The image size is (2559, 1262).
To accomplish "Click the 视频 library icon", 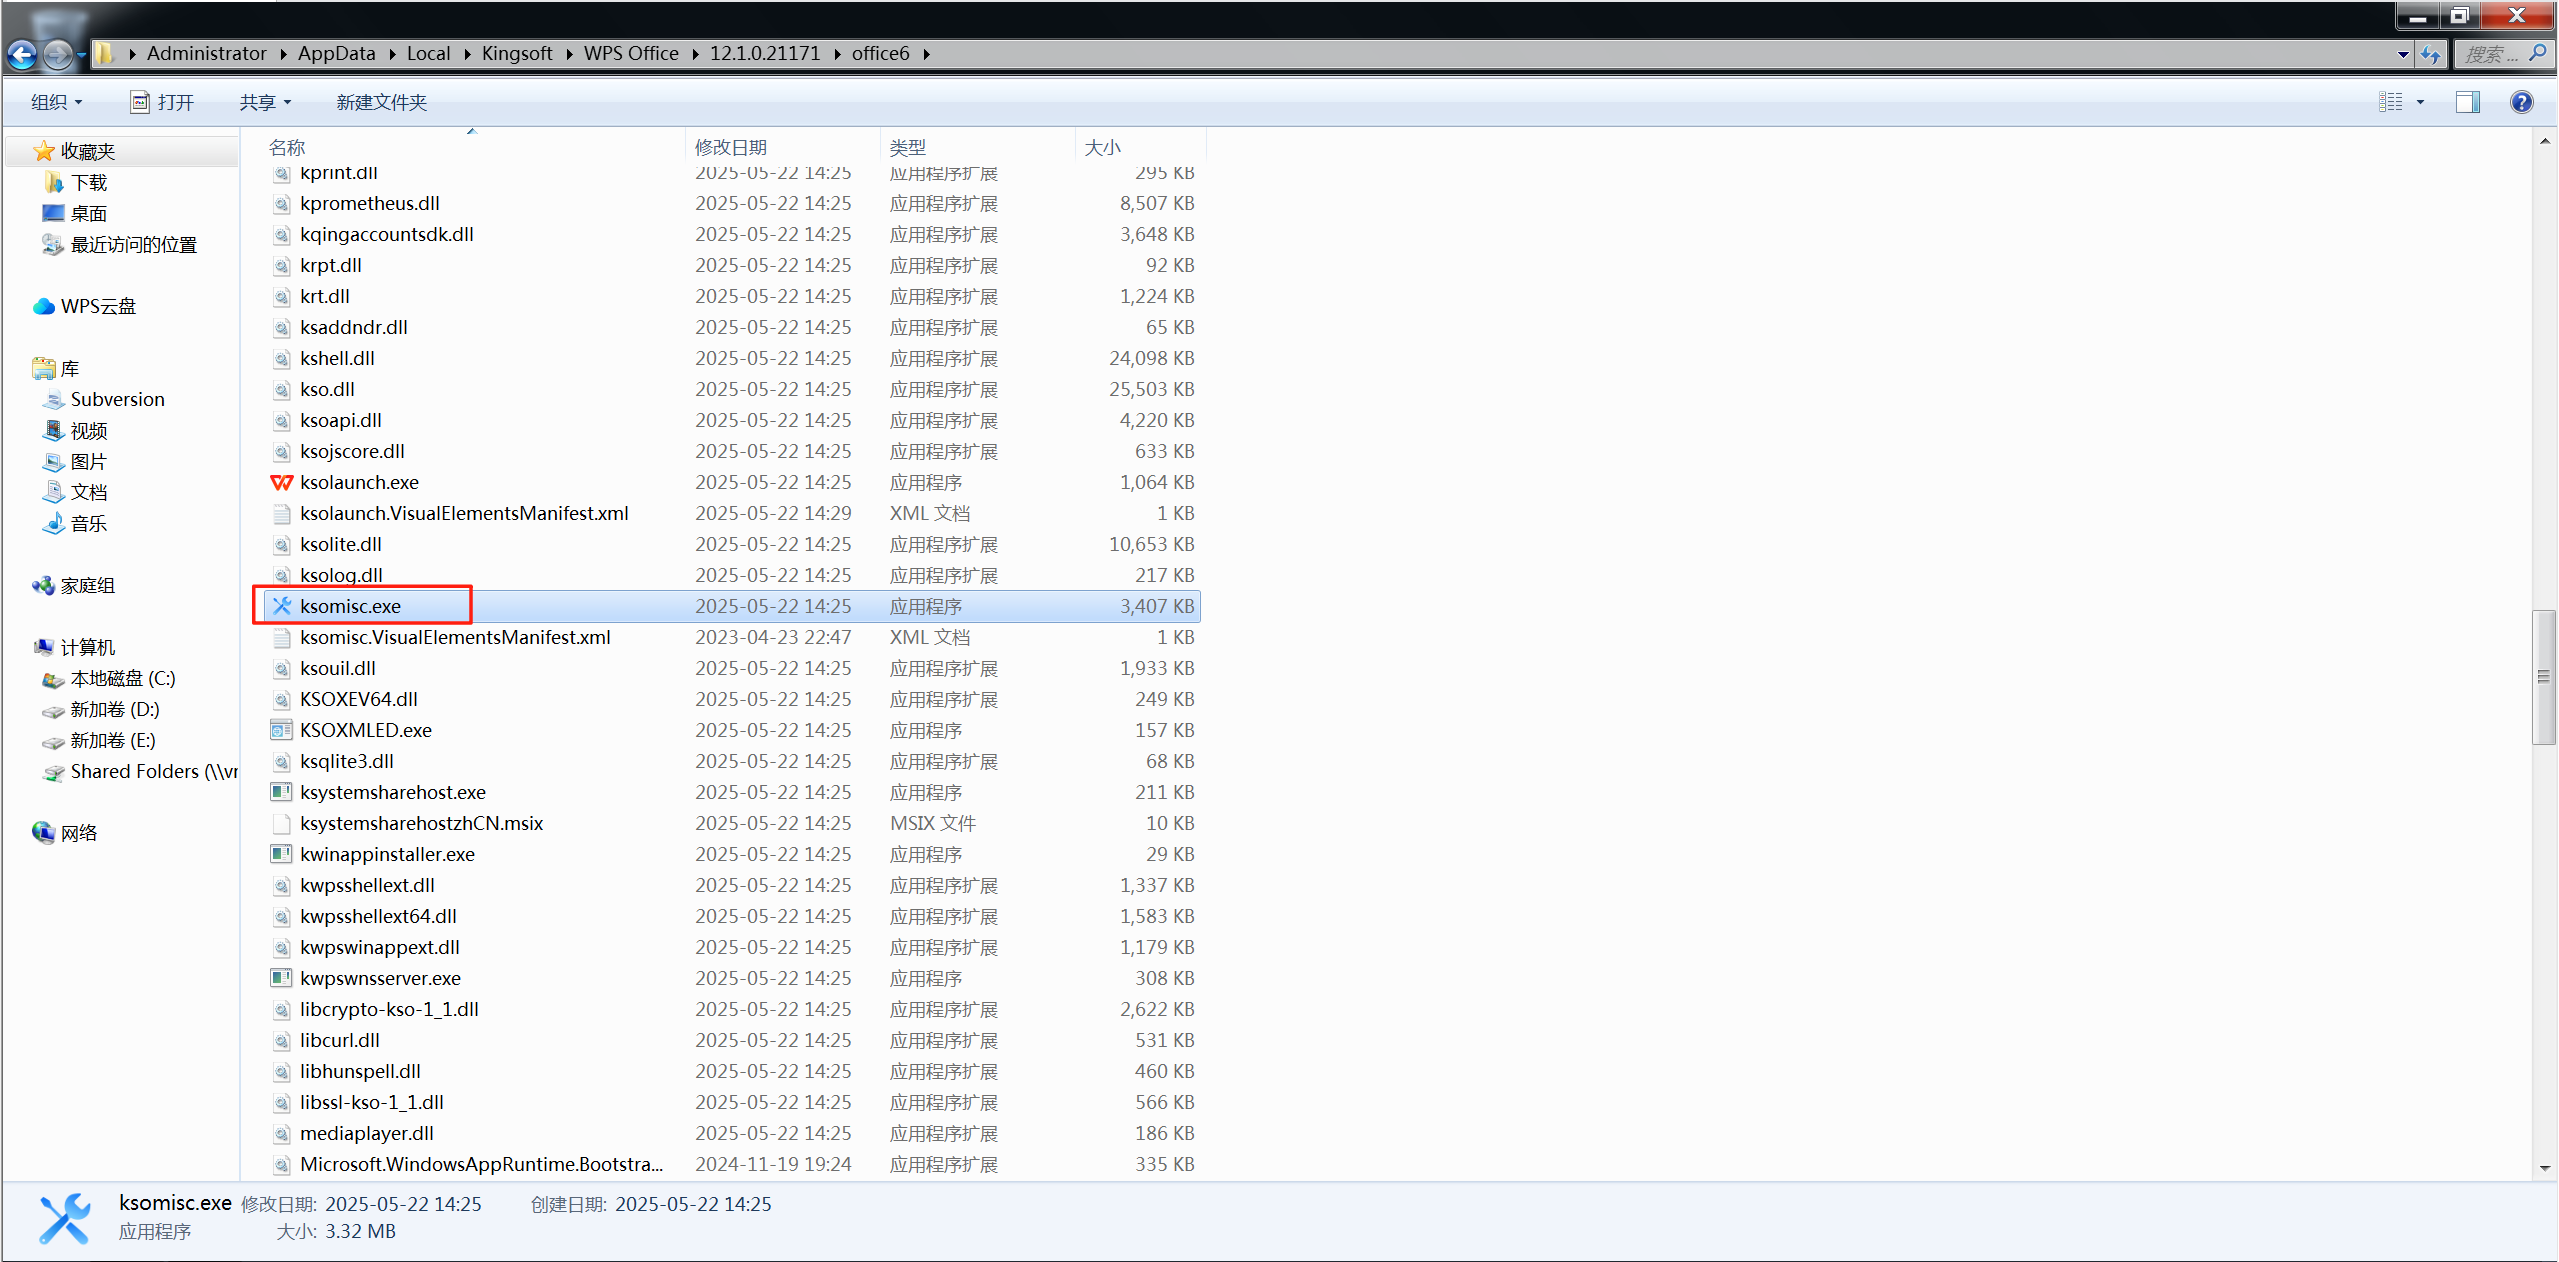I will coord(53,430).
